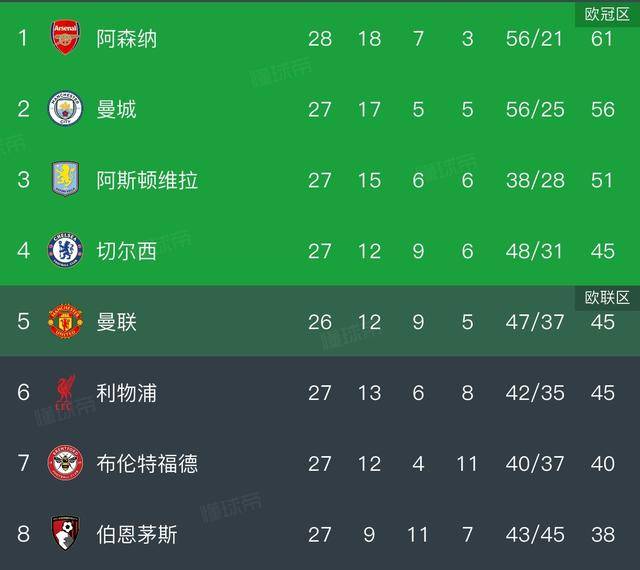Screen dimensions: 640x570
Task: Click Arsenal's 61 points value
Action: click(x=602, y=39)
